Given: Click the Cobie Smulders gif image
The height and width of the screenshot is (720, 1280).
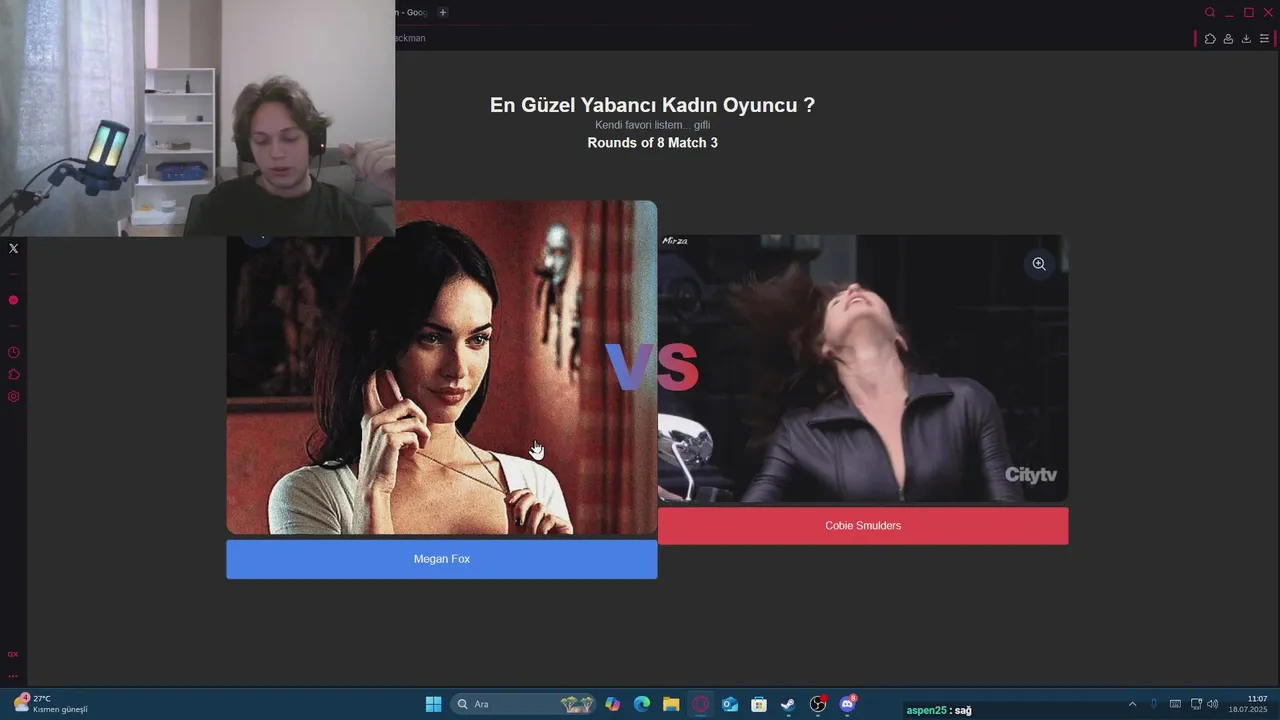Looking at the screenshot, I should point(863,368).
